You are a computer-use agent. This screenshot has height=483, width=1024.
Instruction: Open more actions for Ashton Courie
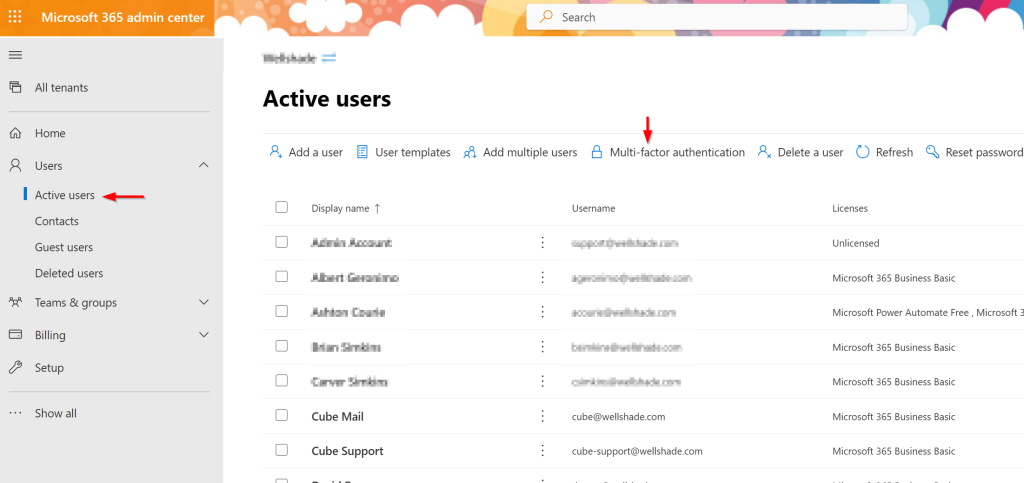pyautogui.click(x=542, y=312)
